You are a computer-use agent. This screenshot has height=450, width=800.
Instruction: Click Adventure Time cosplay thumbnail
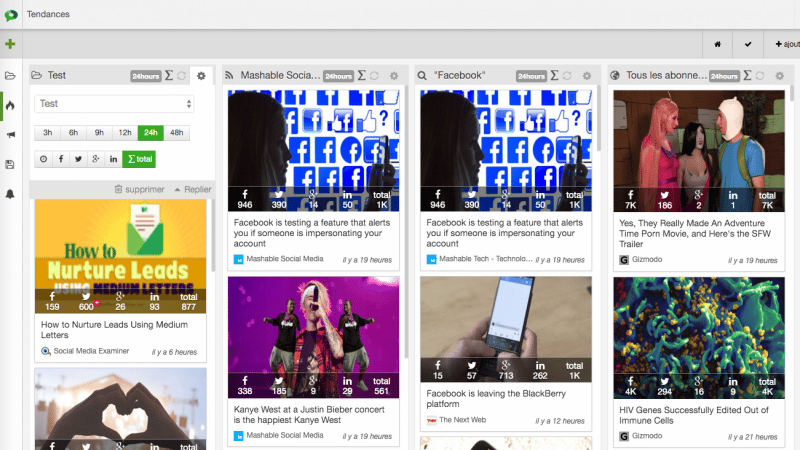click(699, 151)
